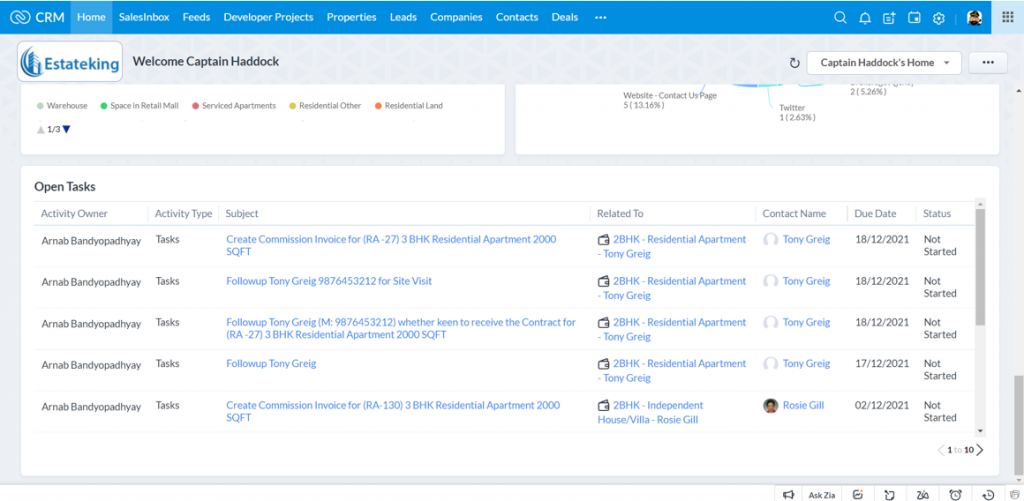Viewport: 1024px width, 501px height.
Task: Open the Properties module
Action: pyautogui.click(x=351, y=17)
